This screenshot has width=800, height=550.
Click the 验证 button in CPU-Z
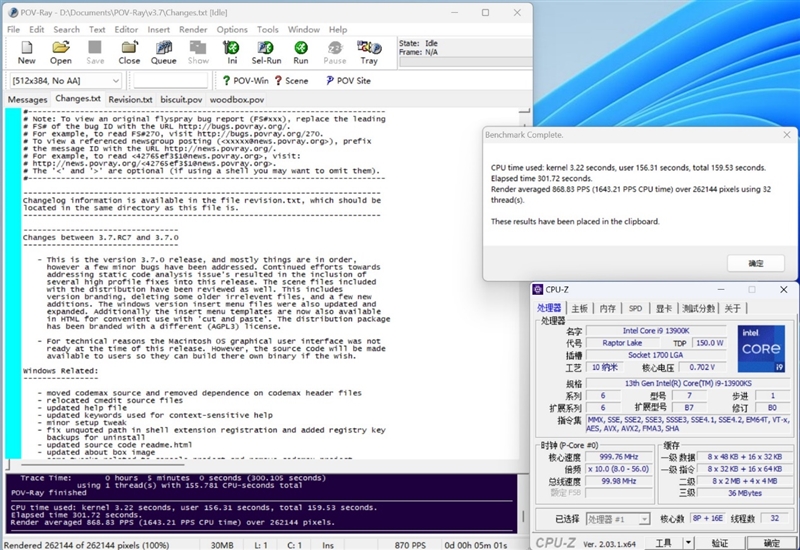[x=719, y=543]
